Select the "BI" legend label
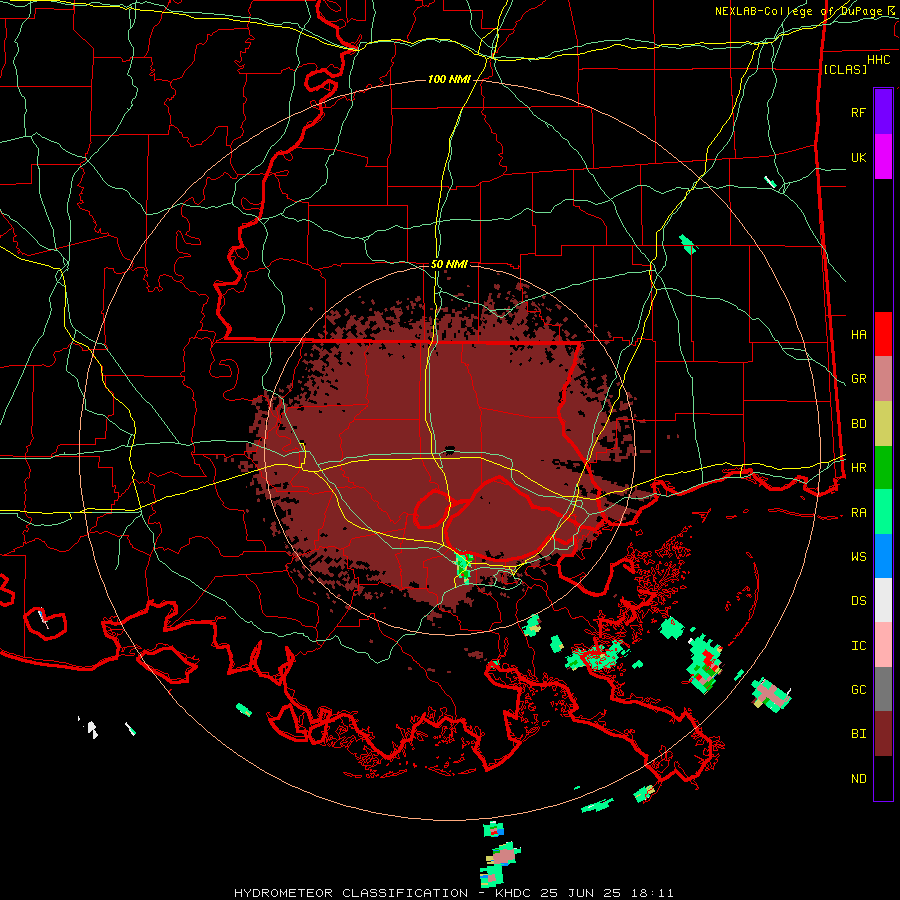The width and height of the screenshot is (900, 900). point(858,734)
